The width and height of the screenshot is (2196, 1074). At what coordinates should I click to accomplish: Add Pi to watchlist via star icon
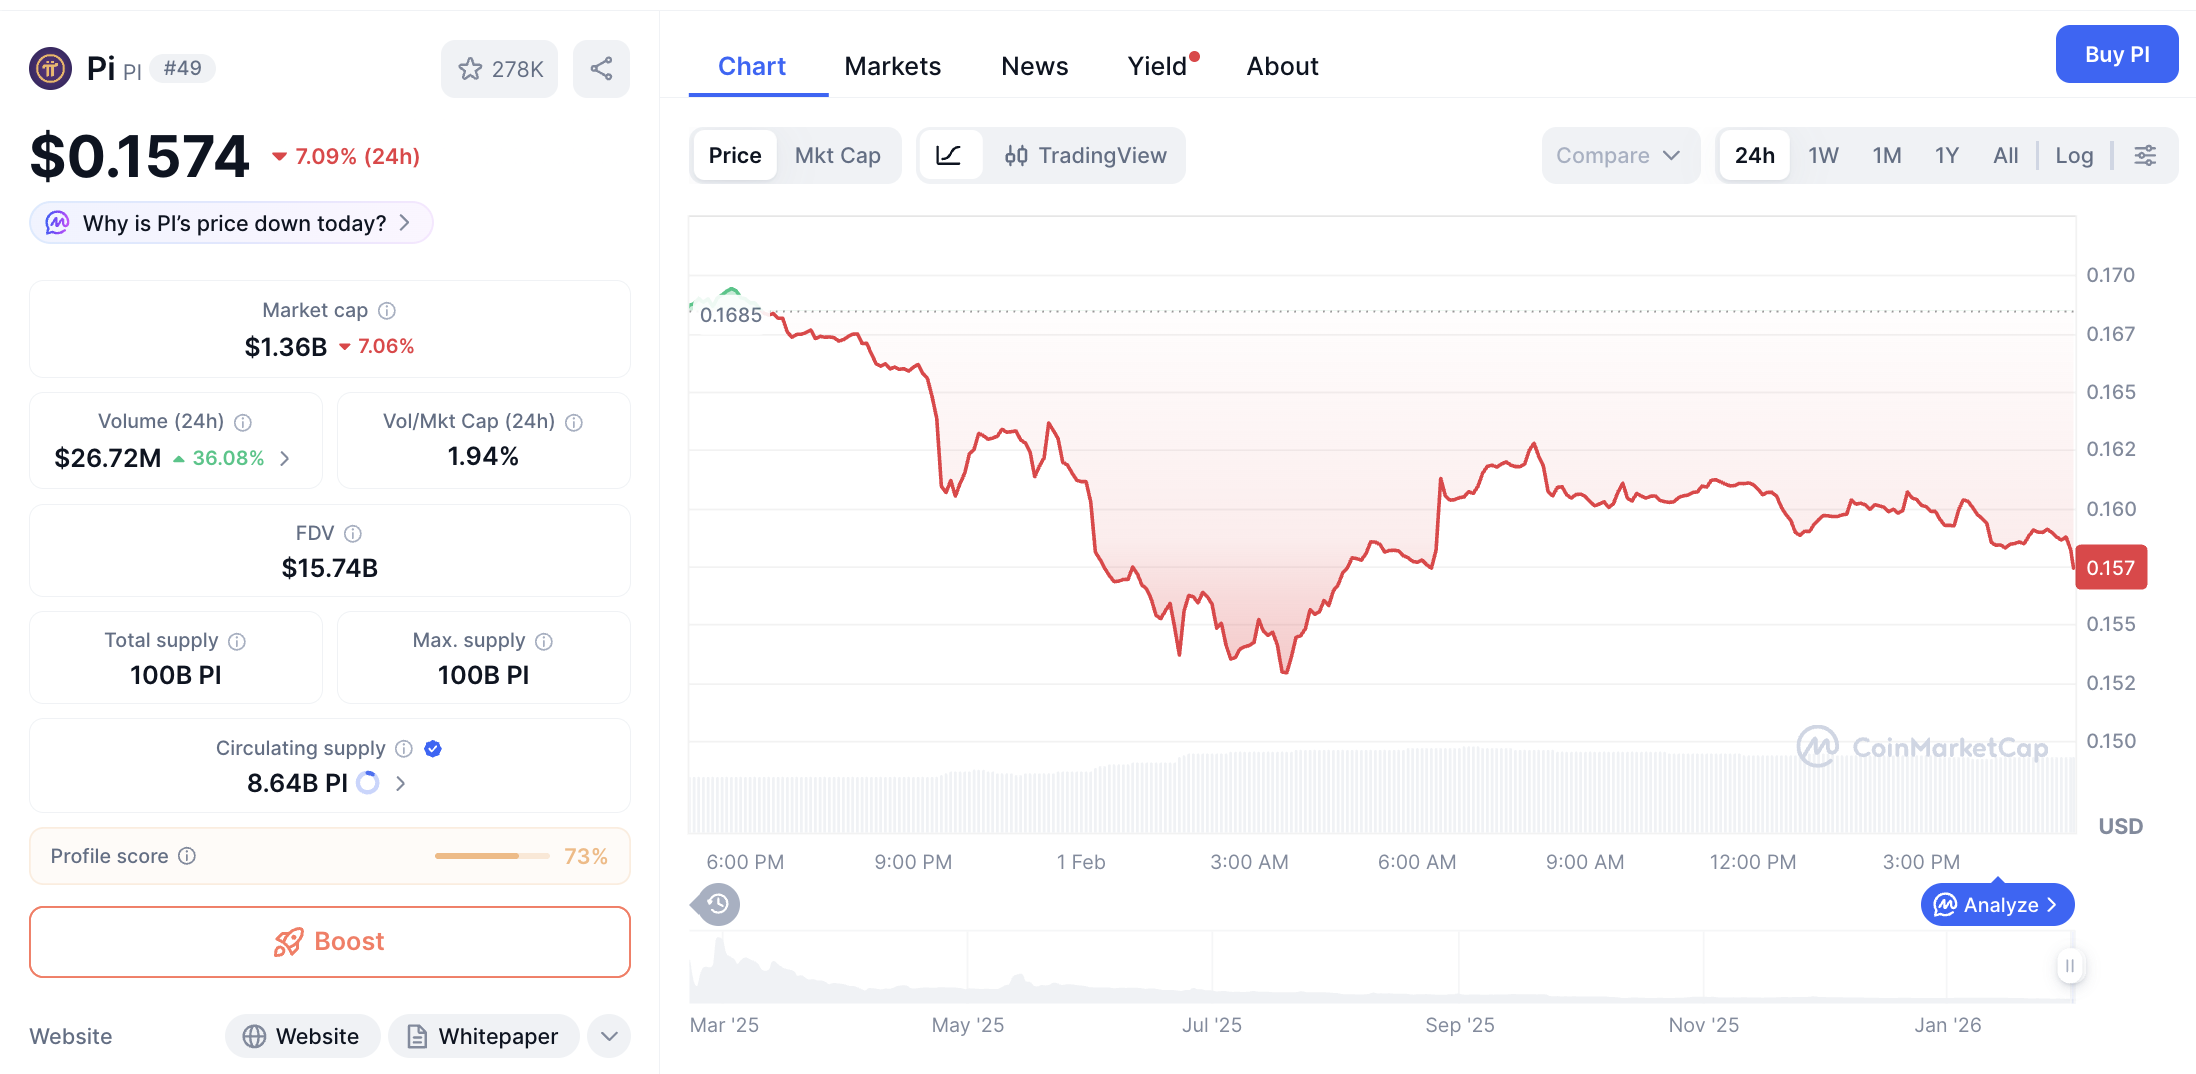pos(470,68)
